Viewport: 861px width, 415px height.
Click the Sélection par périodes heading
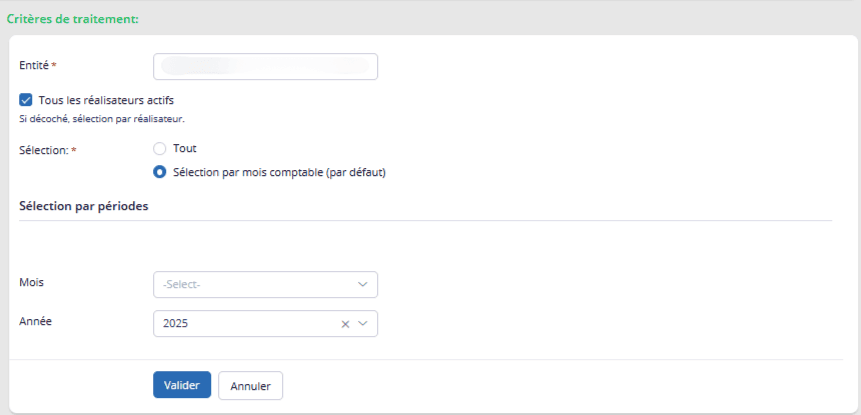(84, 206)
